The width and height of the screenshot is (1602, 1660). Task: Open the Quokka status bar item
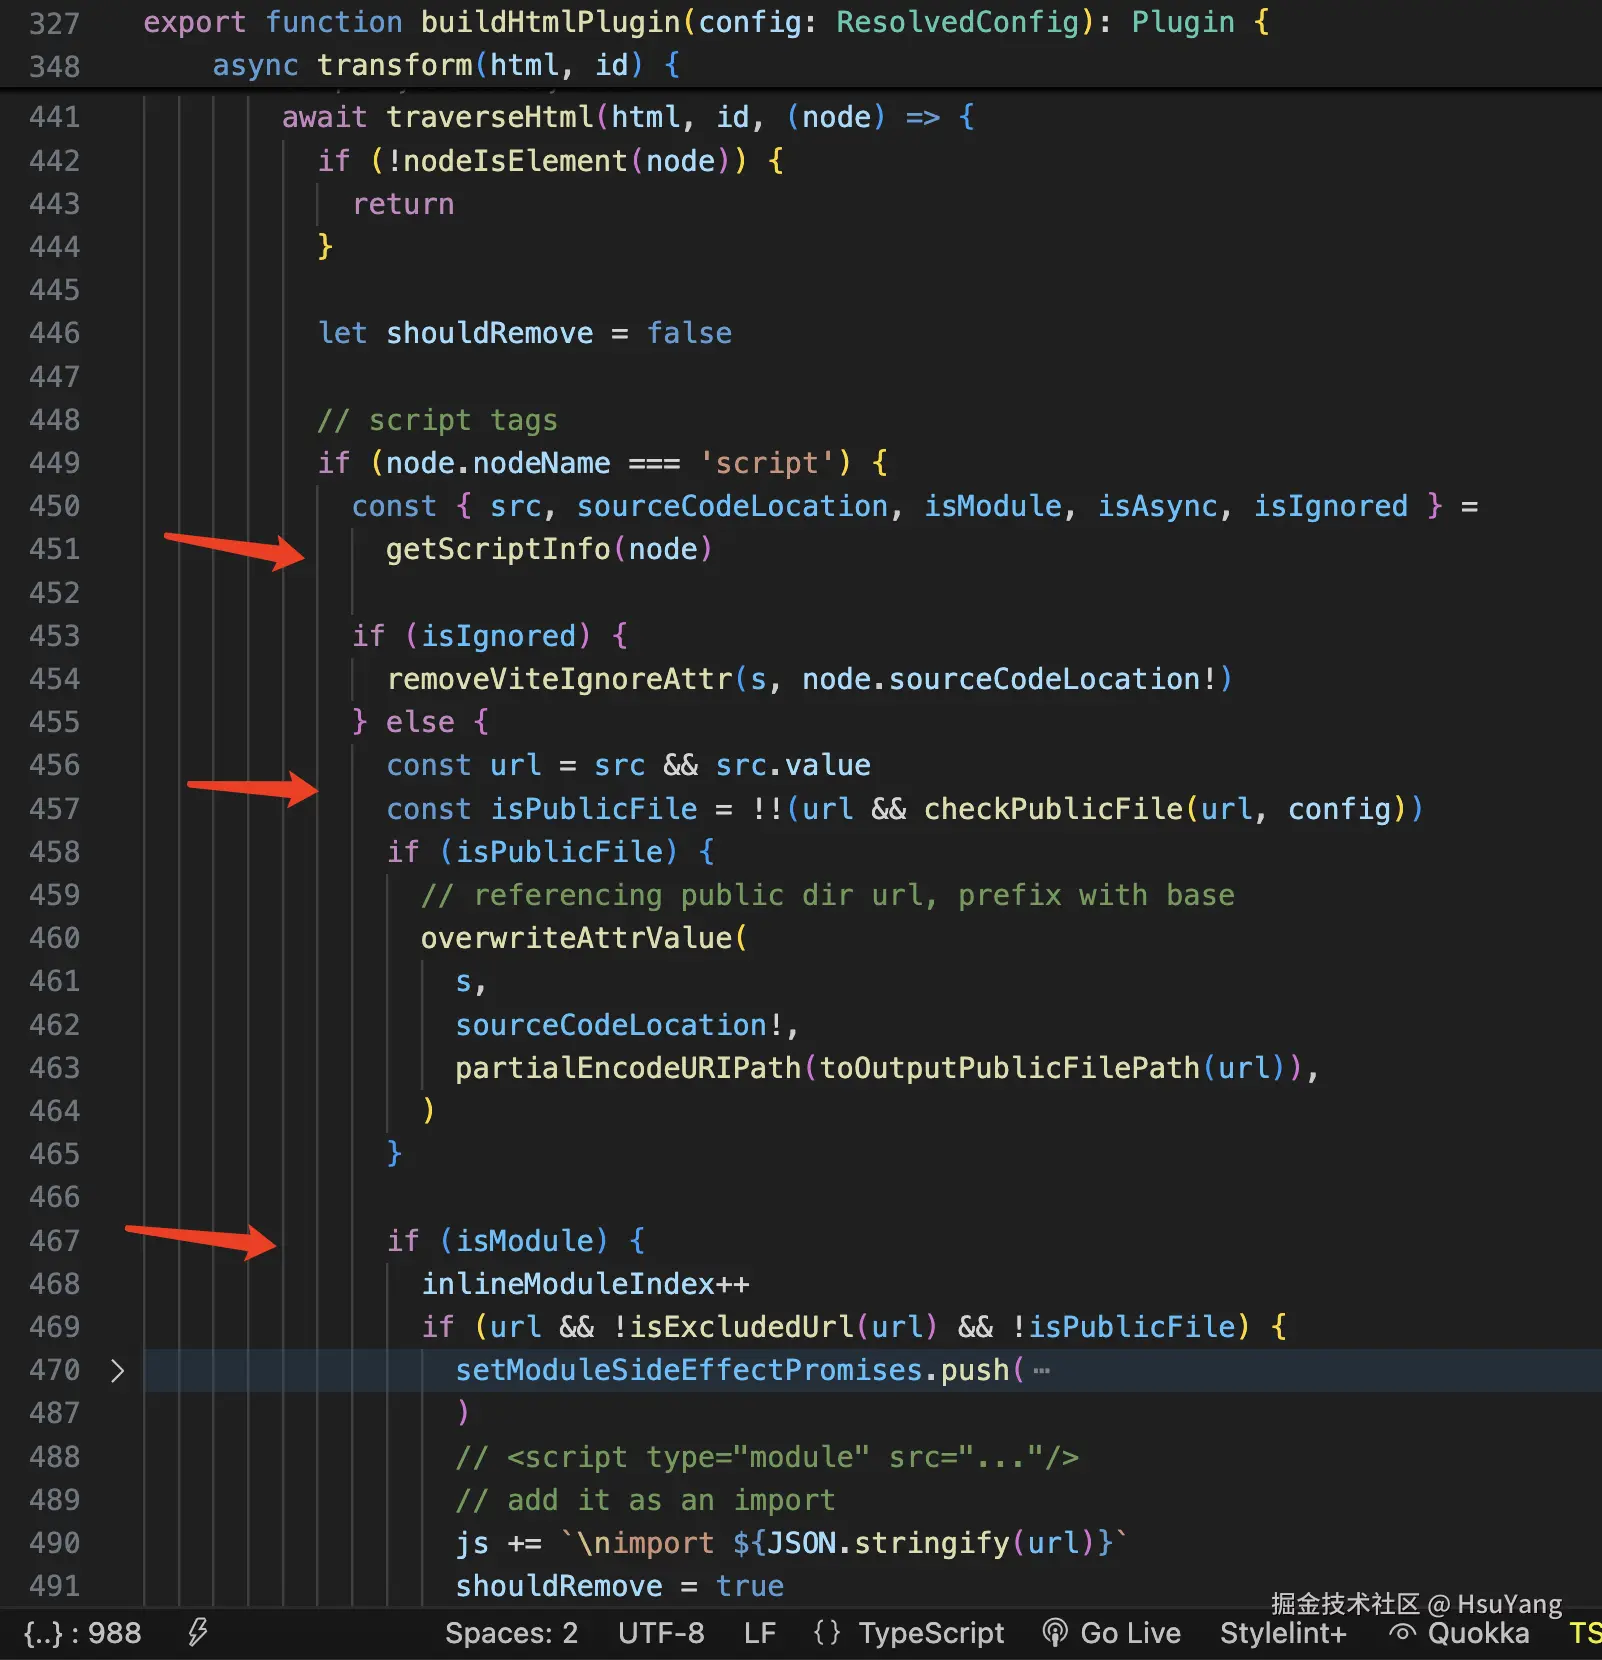coord(1460,1633)
